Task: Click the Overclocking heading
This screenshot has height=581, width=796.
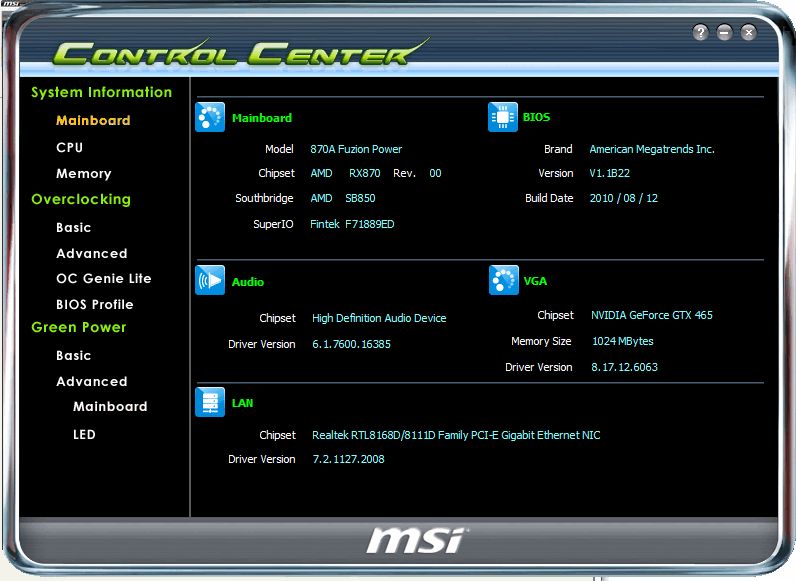Action: coord(81,200)
